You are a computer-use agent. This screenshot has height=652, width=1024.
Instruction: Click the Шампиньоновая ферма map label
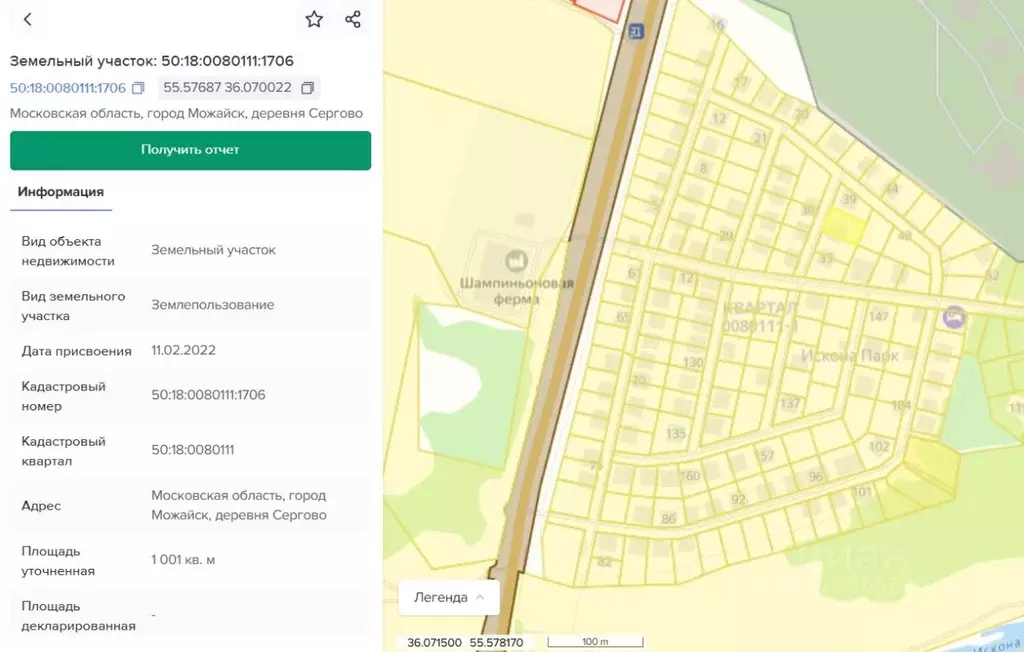click(x=516, y=291)
